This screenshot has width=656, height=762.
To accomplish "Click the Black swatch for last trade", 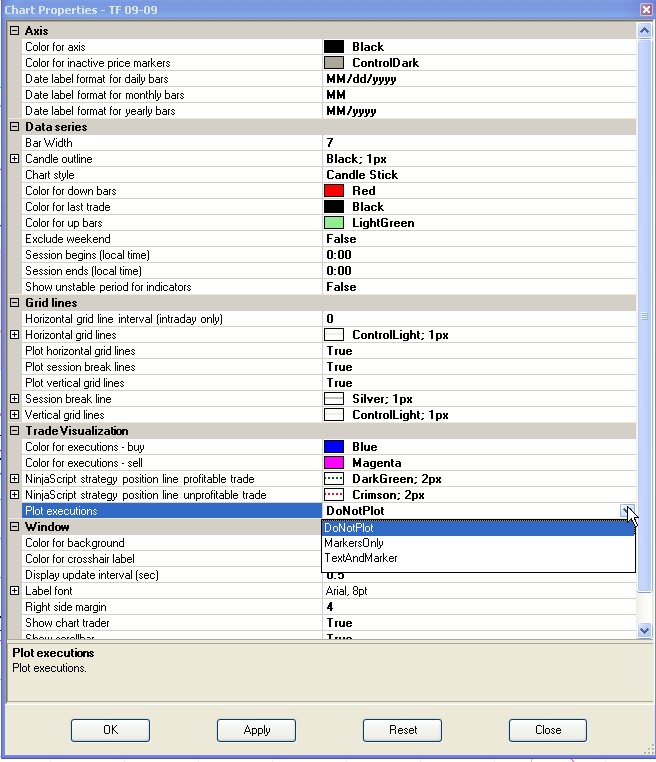I will pos(334,207).
